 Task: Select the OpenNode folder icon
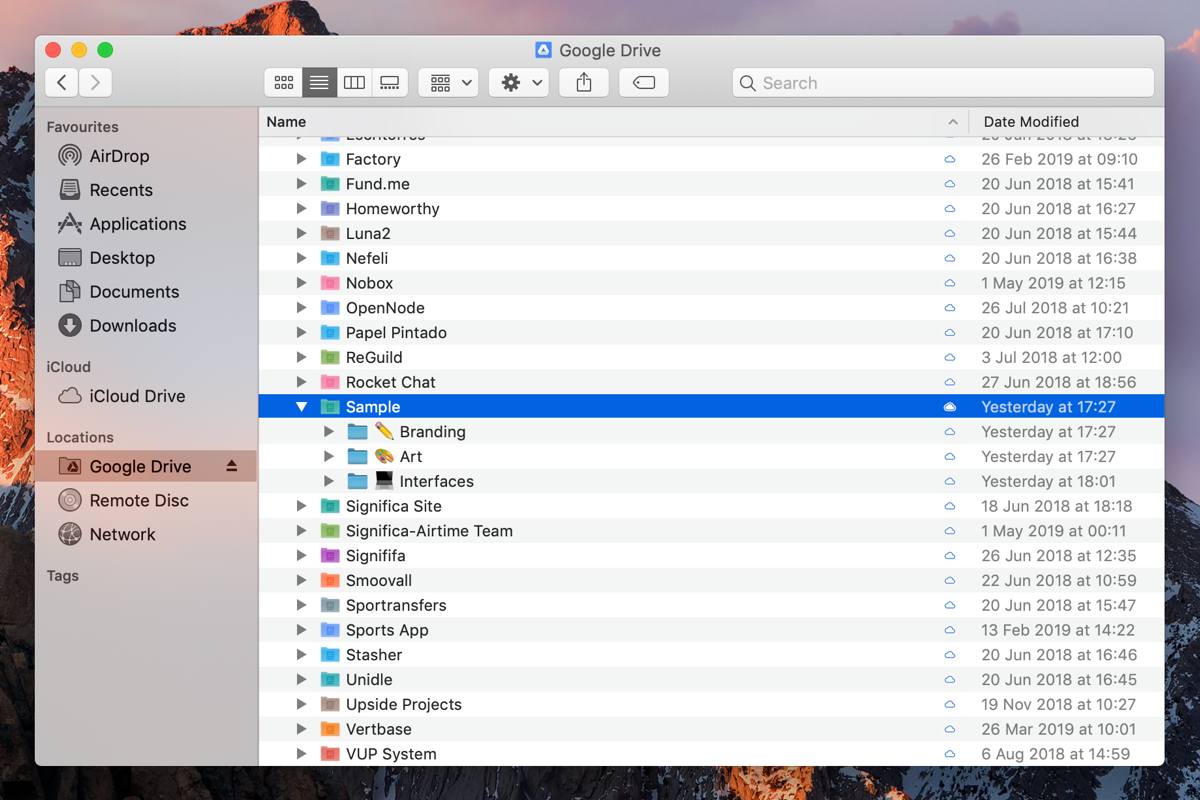coord(330,308)
